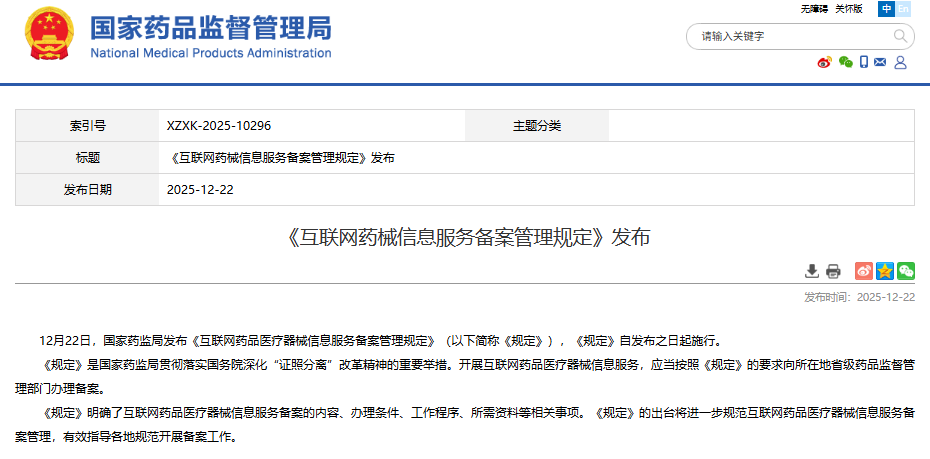Click the 标题 label cell
This screenshot has width=930, height=459.
(87, 158)
